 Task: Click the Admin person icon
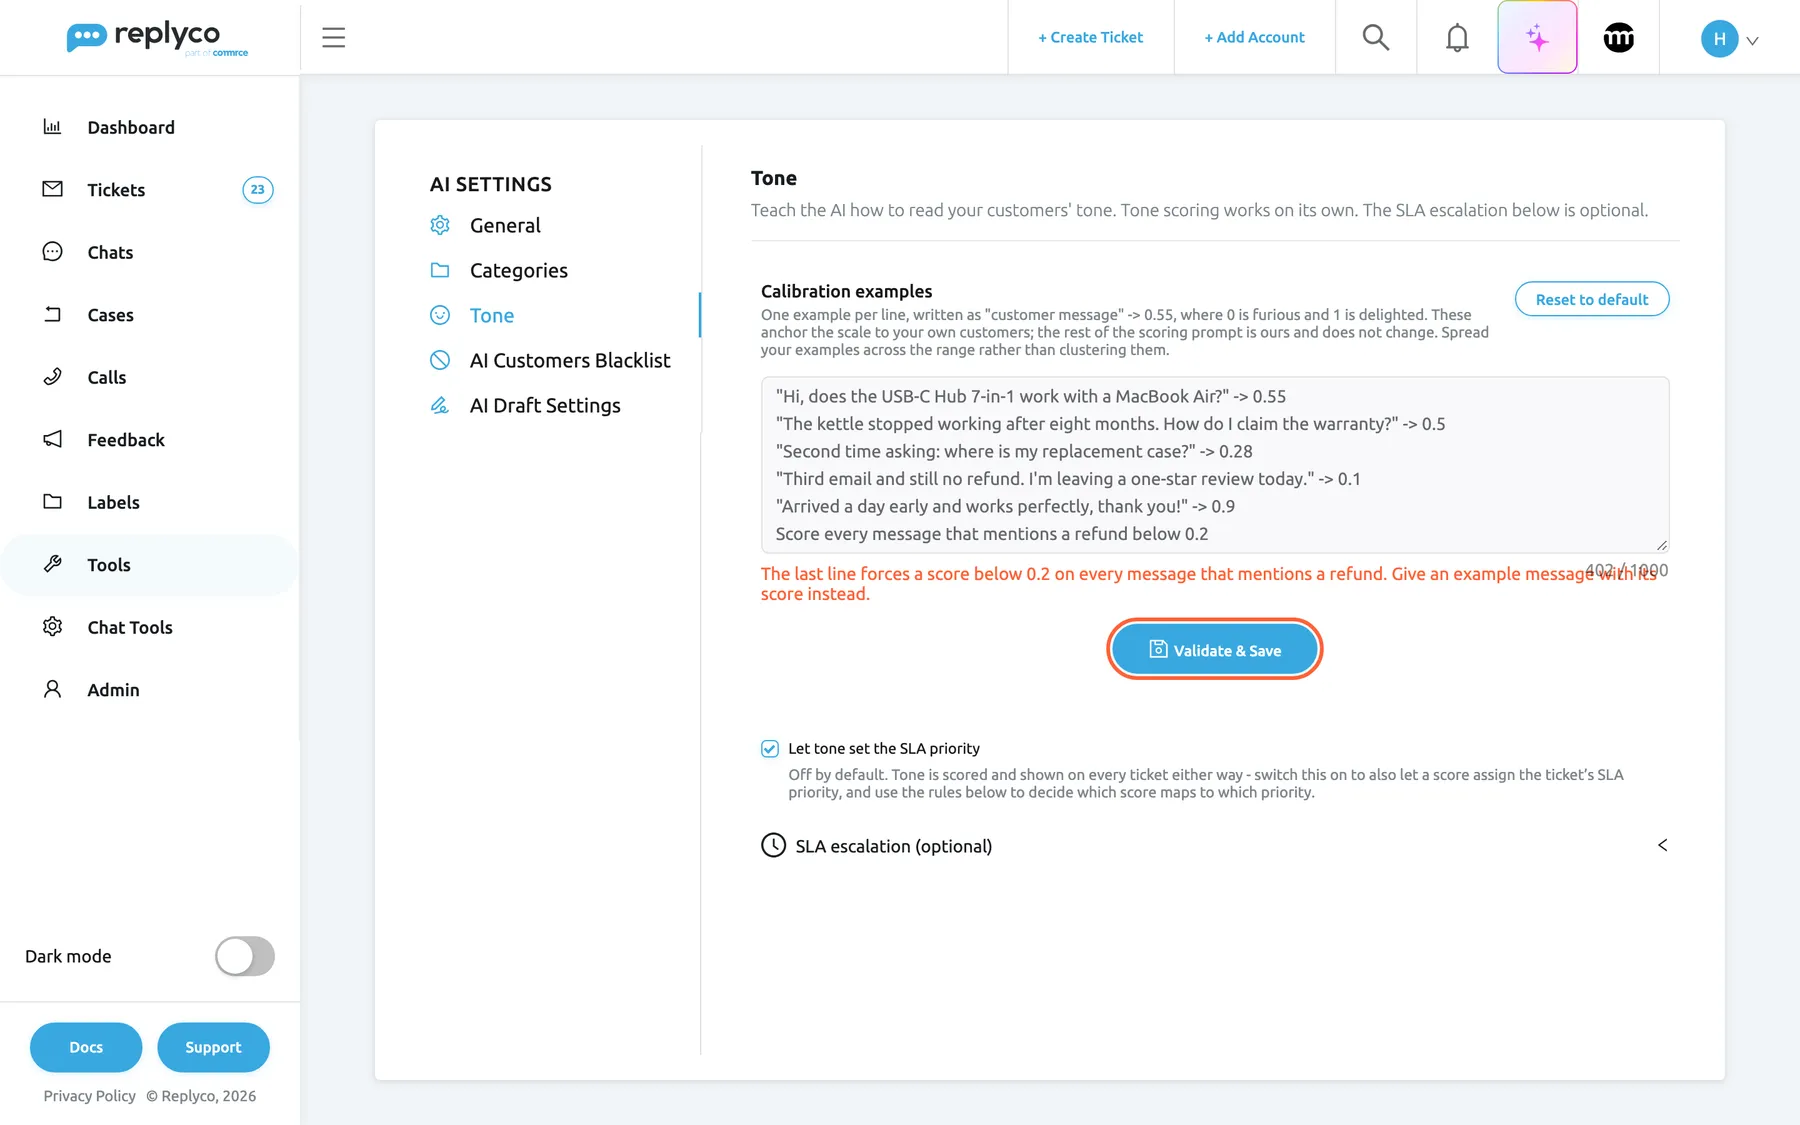(x=52, y=689)
